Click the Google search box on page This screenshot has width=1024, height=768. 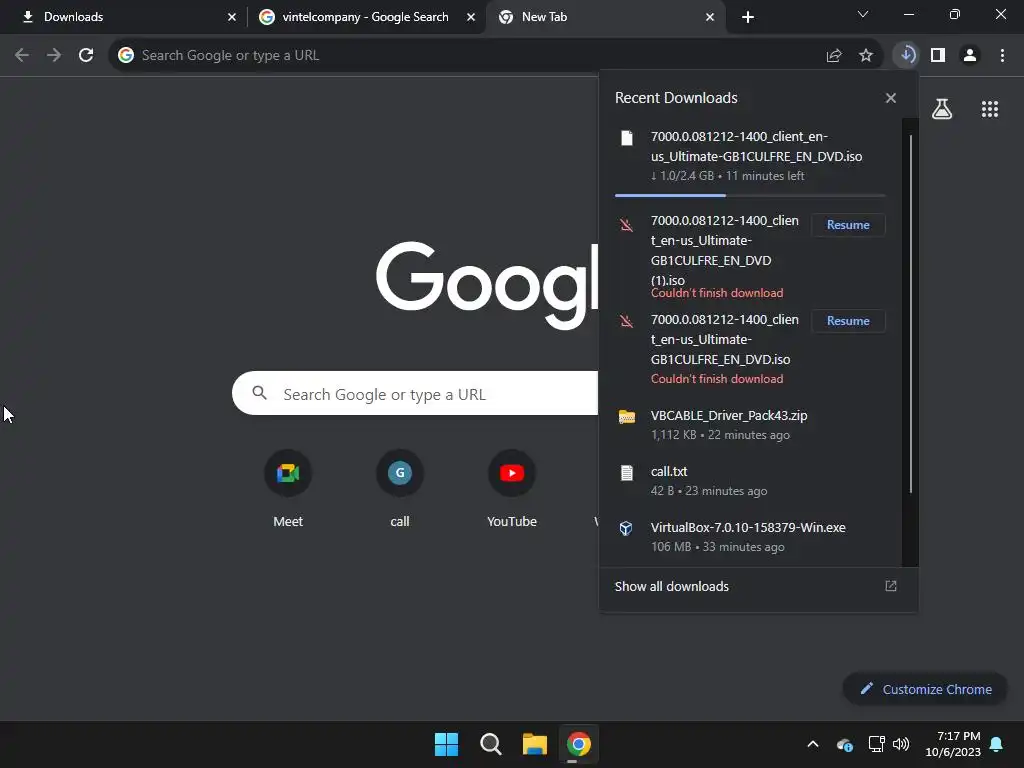tap(415, 393)
